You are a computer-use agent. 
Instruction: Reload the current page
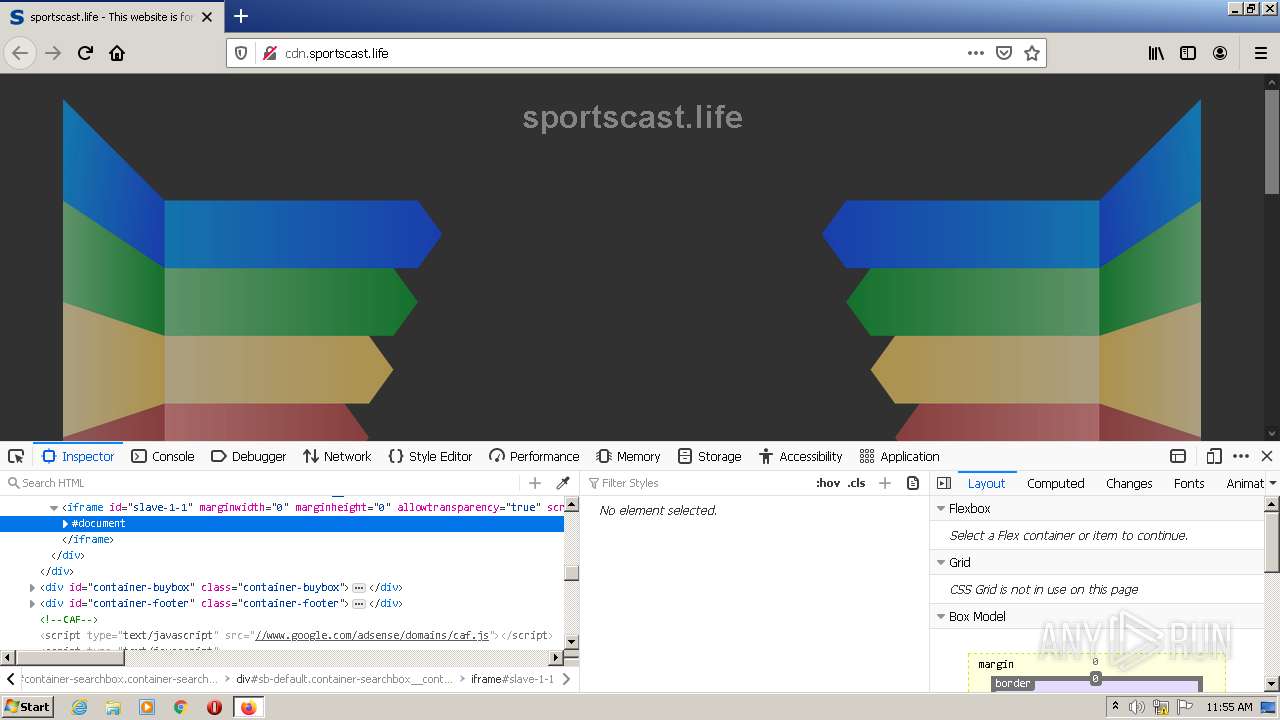(85, 53)
